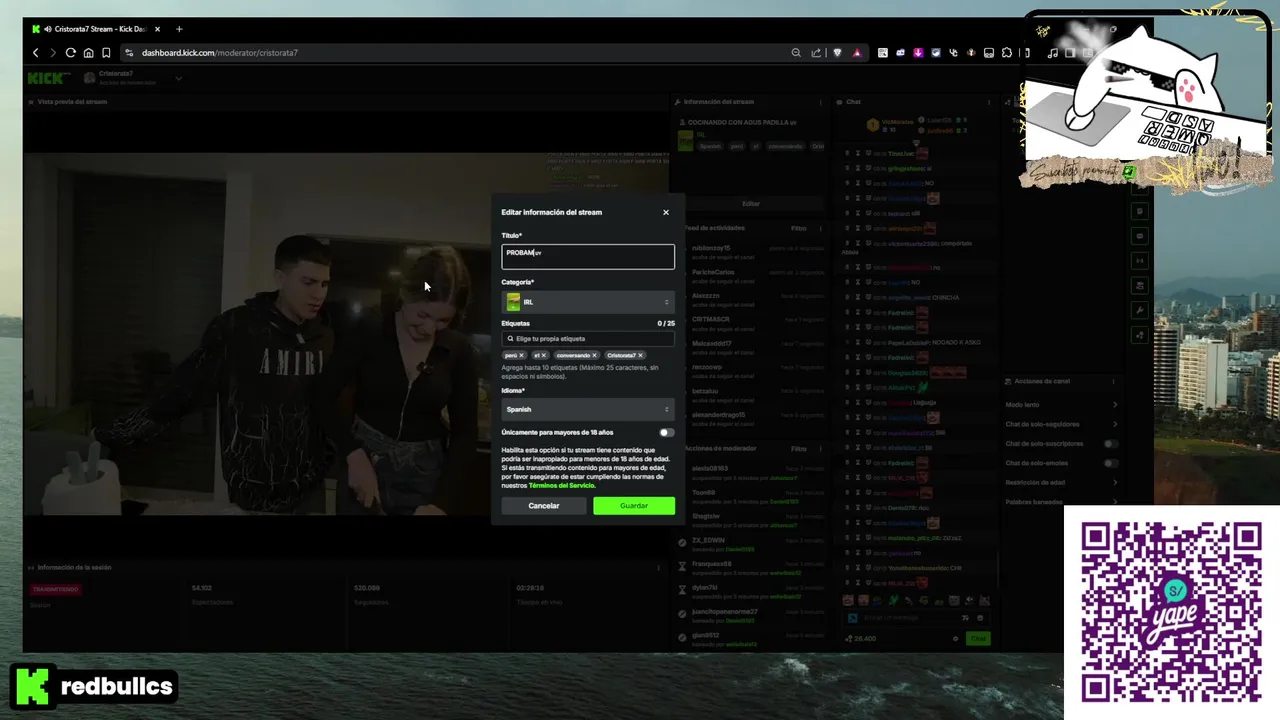Open the pink download extension icon
This screenshot has height=720, width=1280.
click(918, 53)
